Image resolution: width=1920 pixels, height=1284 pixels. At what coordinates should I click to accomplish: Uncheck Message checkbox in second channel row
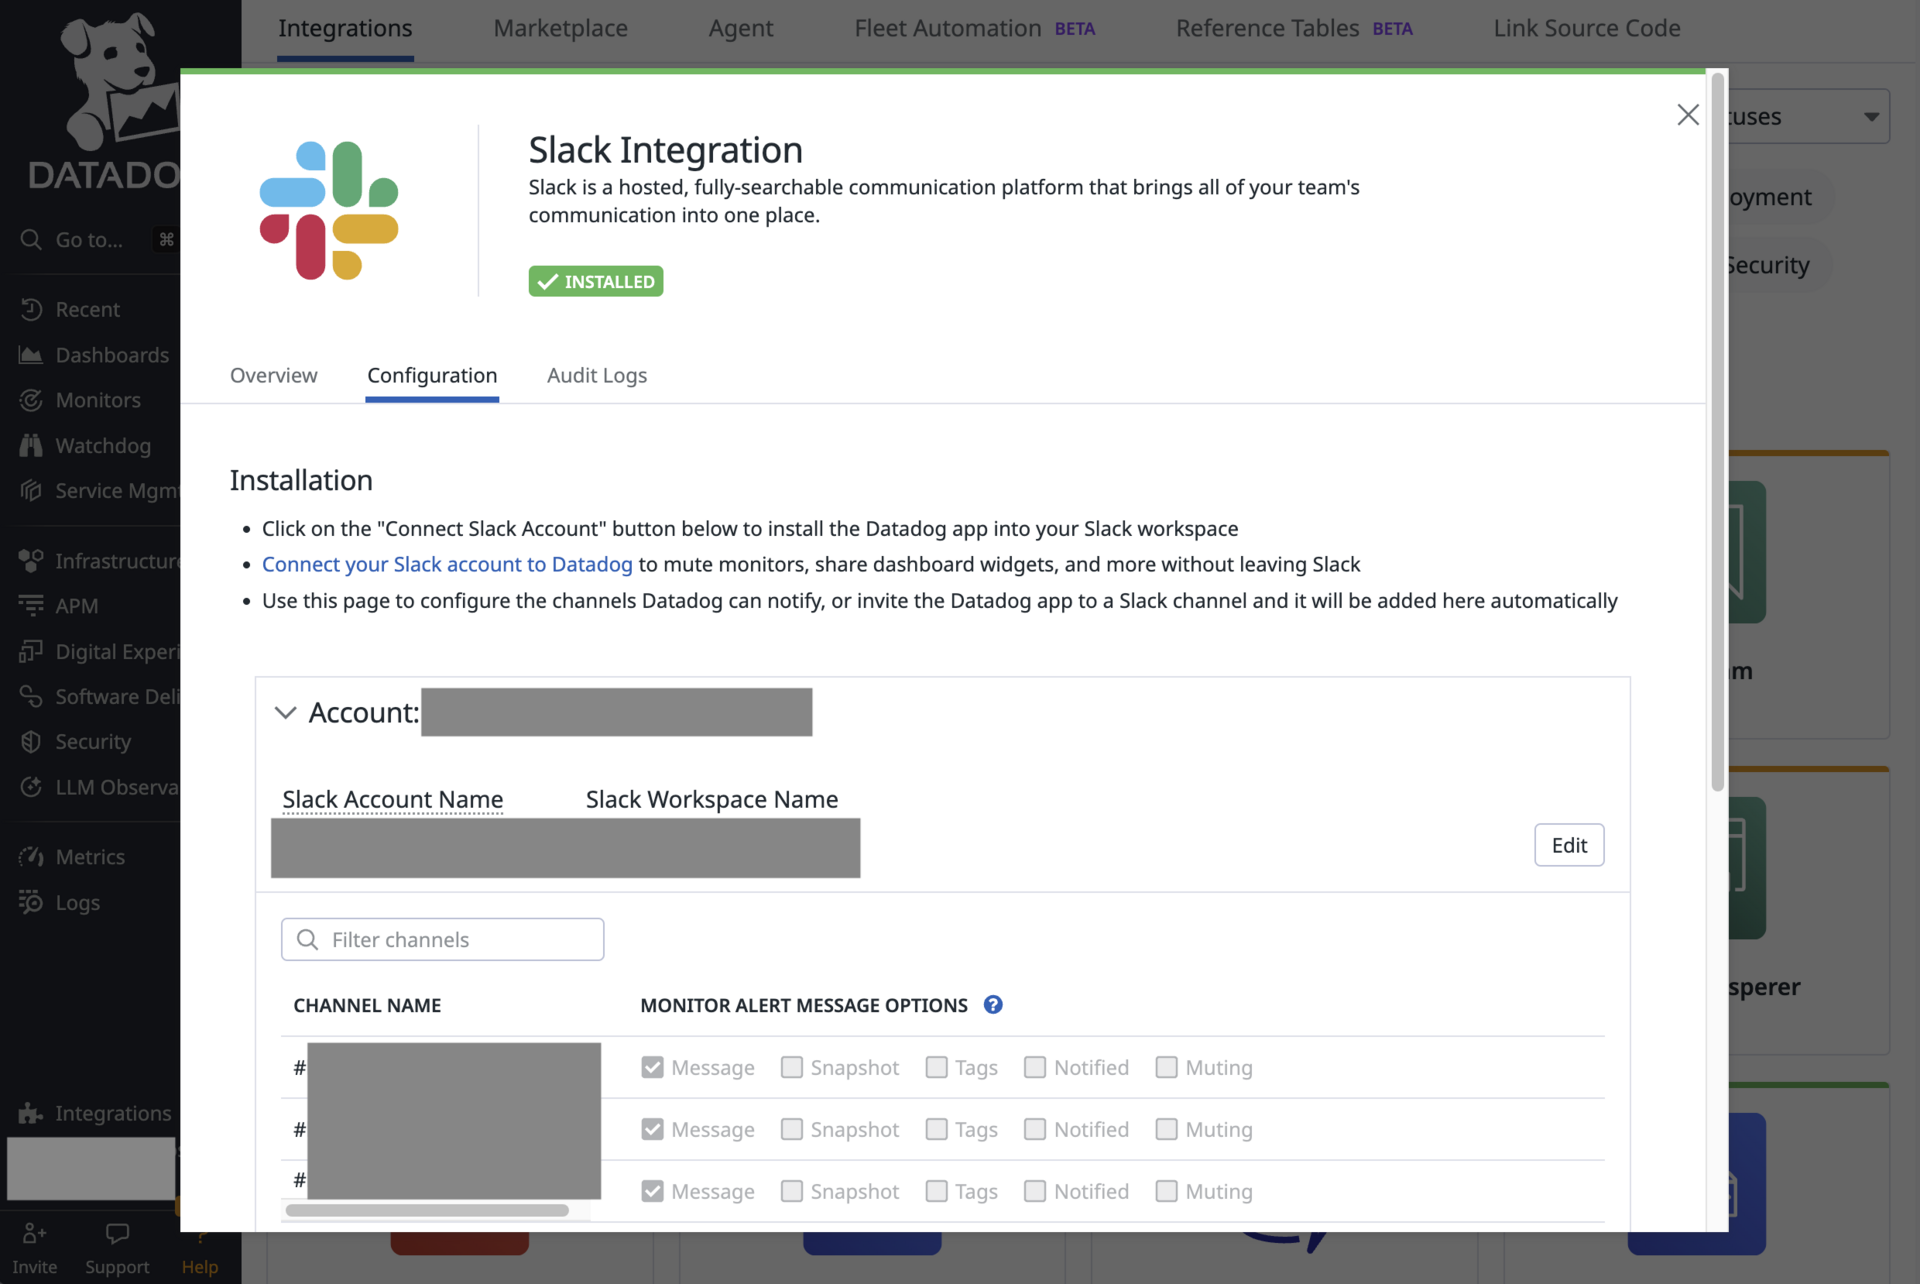coord(653,1129)
